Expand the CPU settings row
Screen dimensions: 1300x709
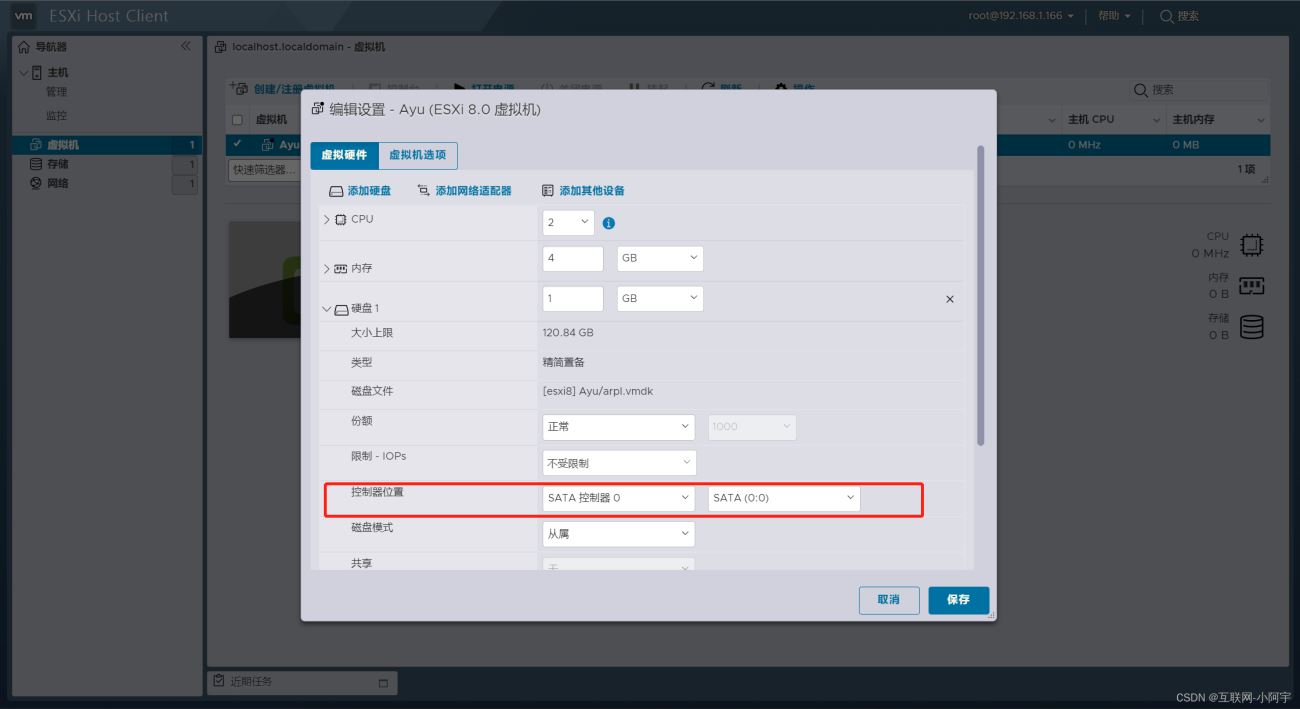pyautogui.click(x=327, y=220)
